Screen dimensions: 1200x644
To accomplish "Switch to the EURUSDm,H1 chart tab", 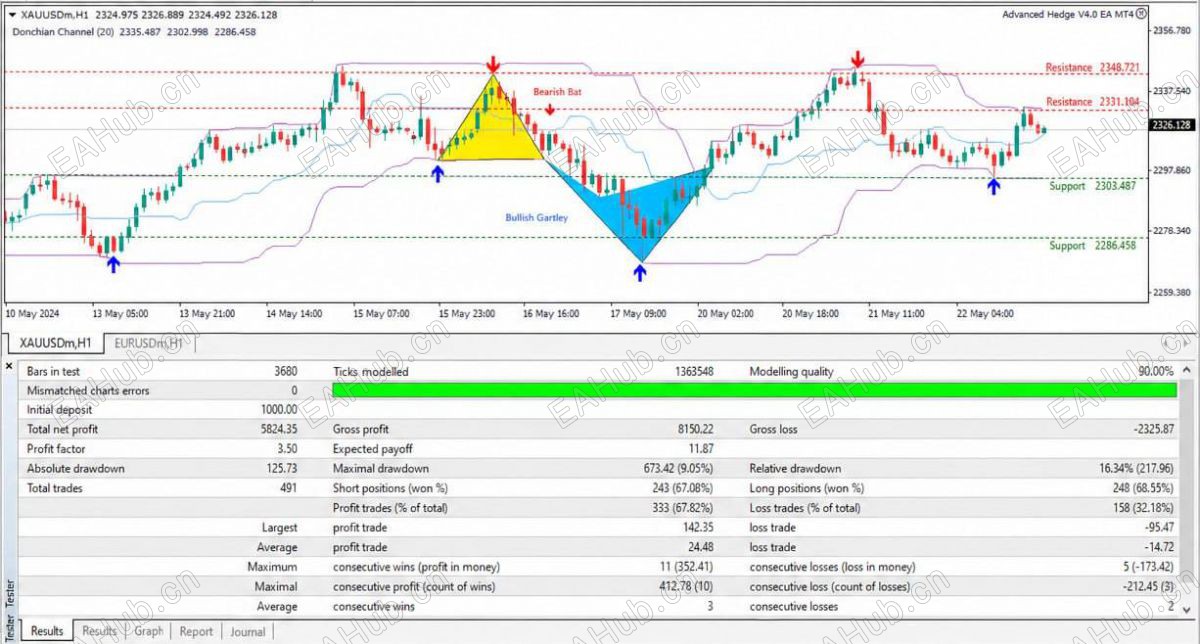I will tap(148, 342).
